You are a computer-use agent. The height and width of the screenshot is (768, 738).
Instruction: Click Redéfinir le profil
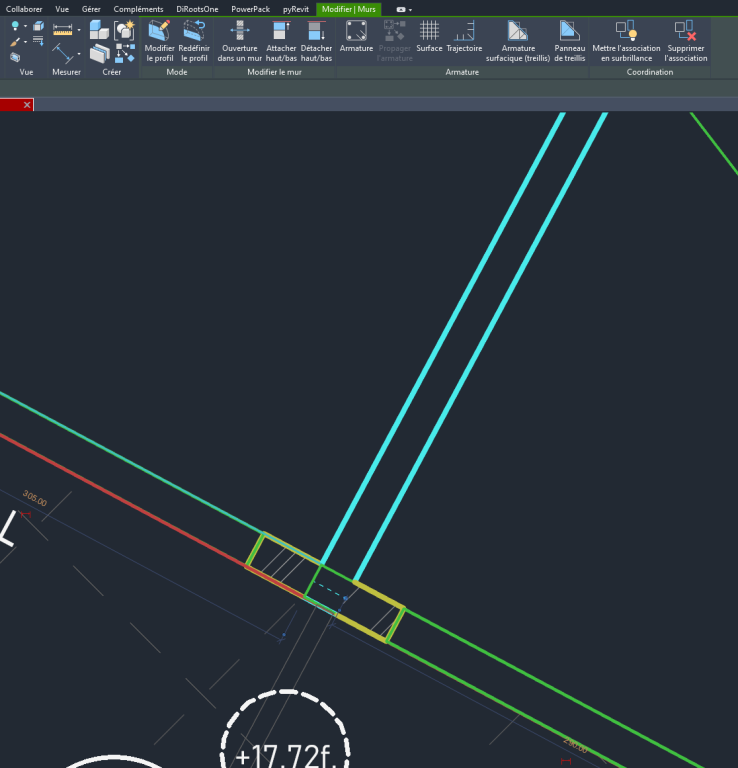(x=194, y=41)
